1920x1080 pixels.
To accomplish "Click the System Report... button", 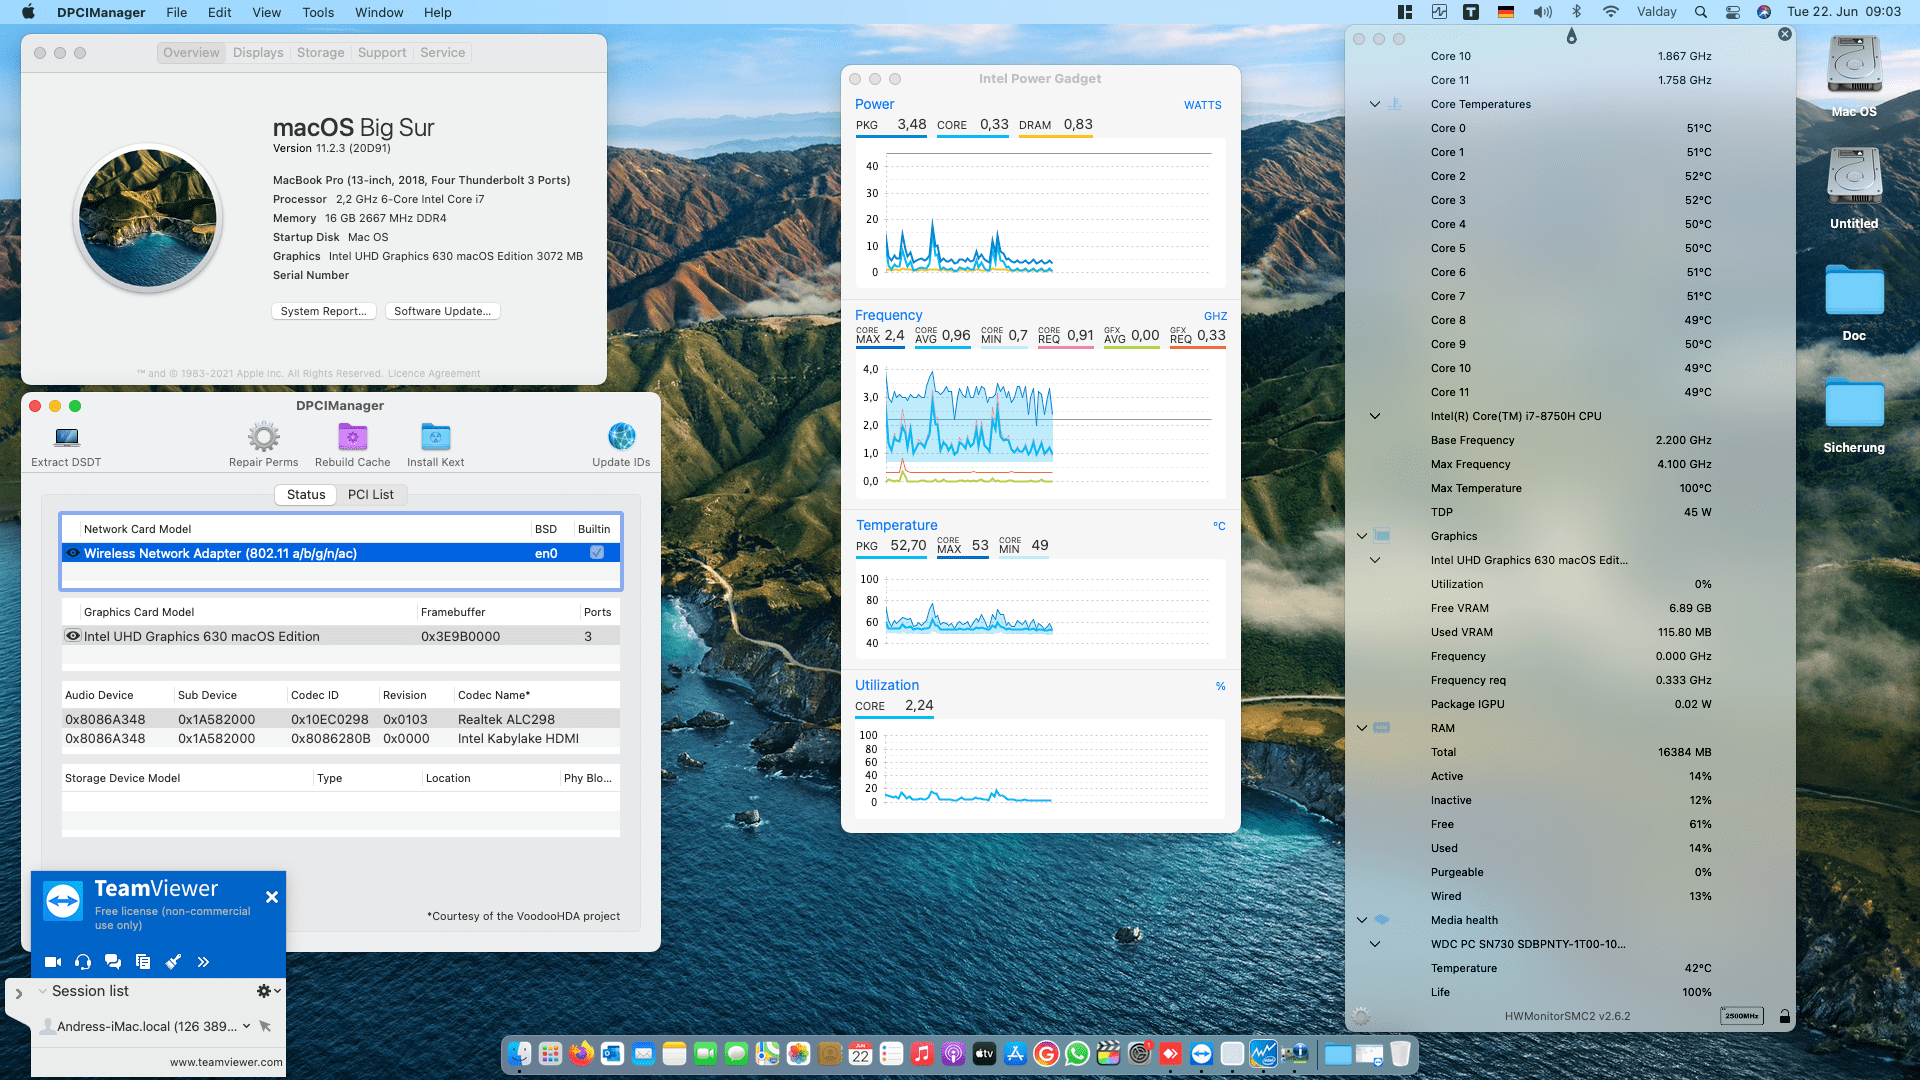I will click(324, 311).
